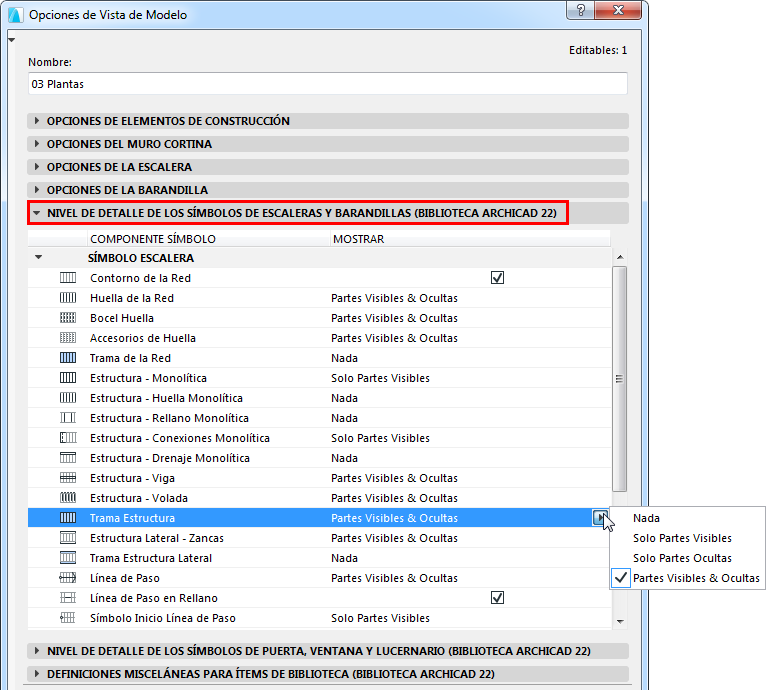Click the Símbolo Inicio Línea de Paso icon
The width and height of the screenshot is (767, 690).
click(x=68, y=618)
